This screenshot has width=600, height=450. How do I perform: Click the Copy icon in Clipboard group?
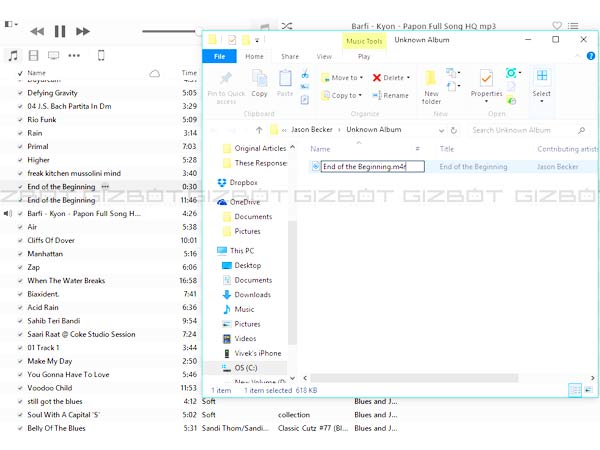[x=259, y=84]
